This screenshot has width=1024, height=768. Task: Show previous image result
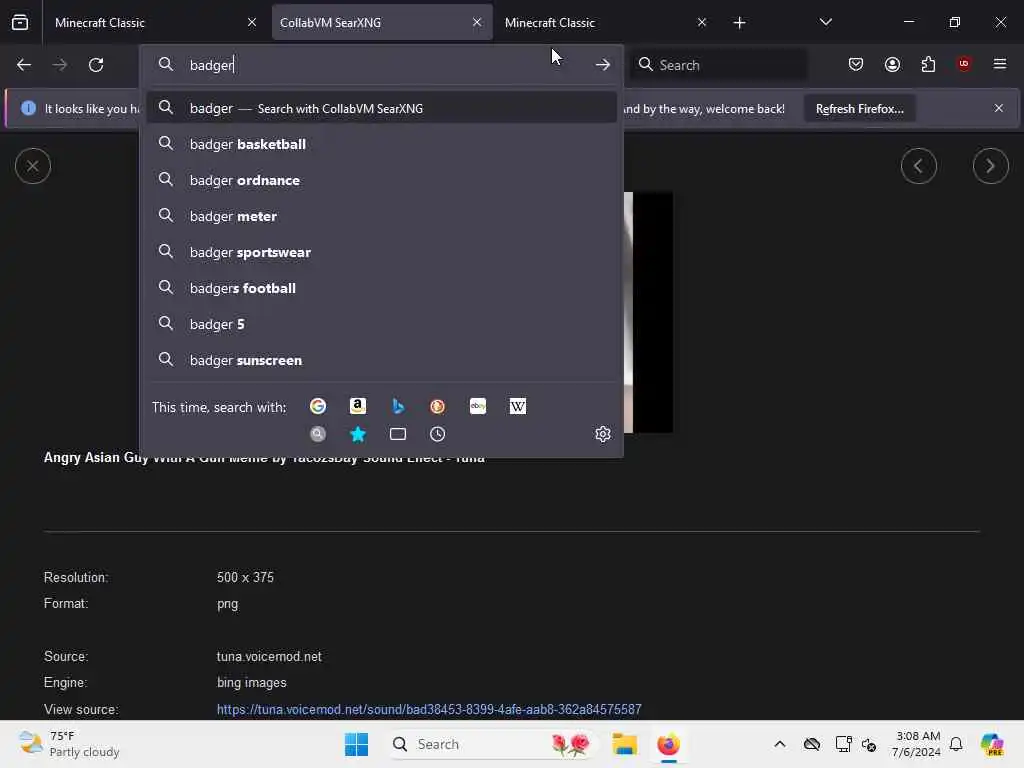918,166
